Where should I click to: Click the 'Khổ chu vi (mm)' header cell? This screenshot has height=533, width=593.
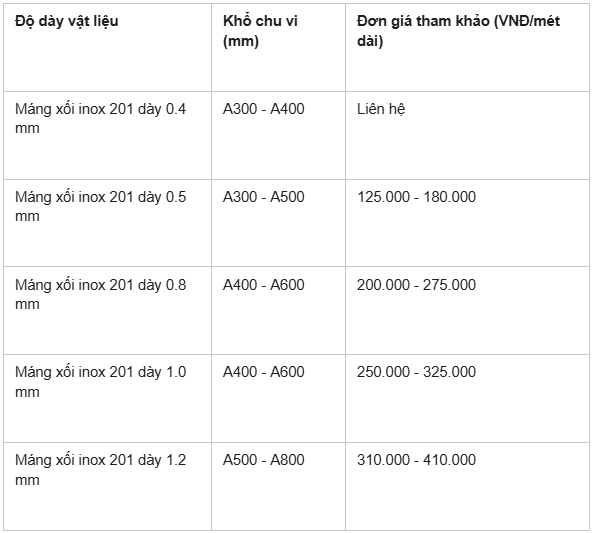tap(278, 48)
